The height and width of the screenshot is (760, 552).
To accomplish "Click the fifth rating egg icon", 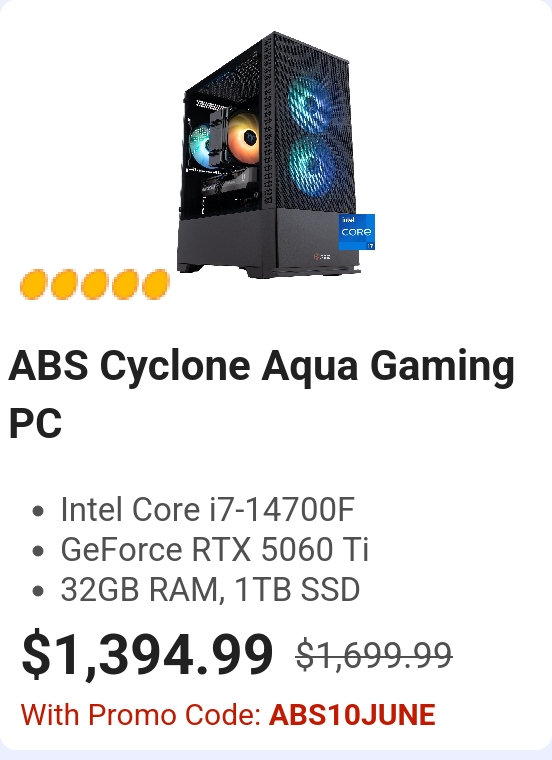I will pyautogui.click(x=156, y=285).
